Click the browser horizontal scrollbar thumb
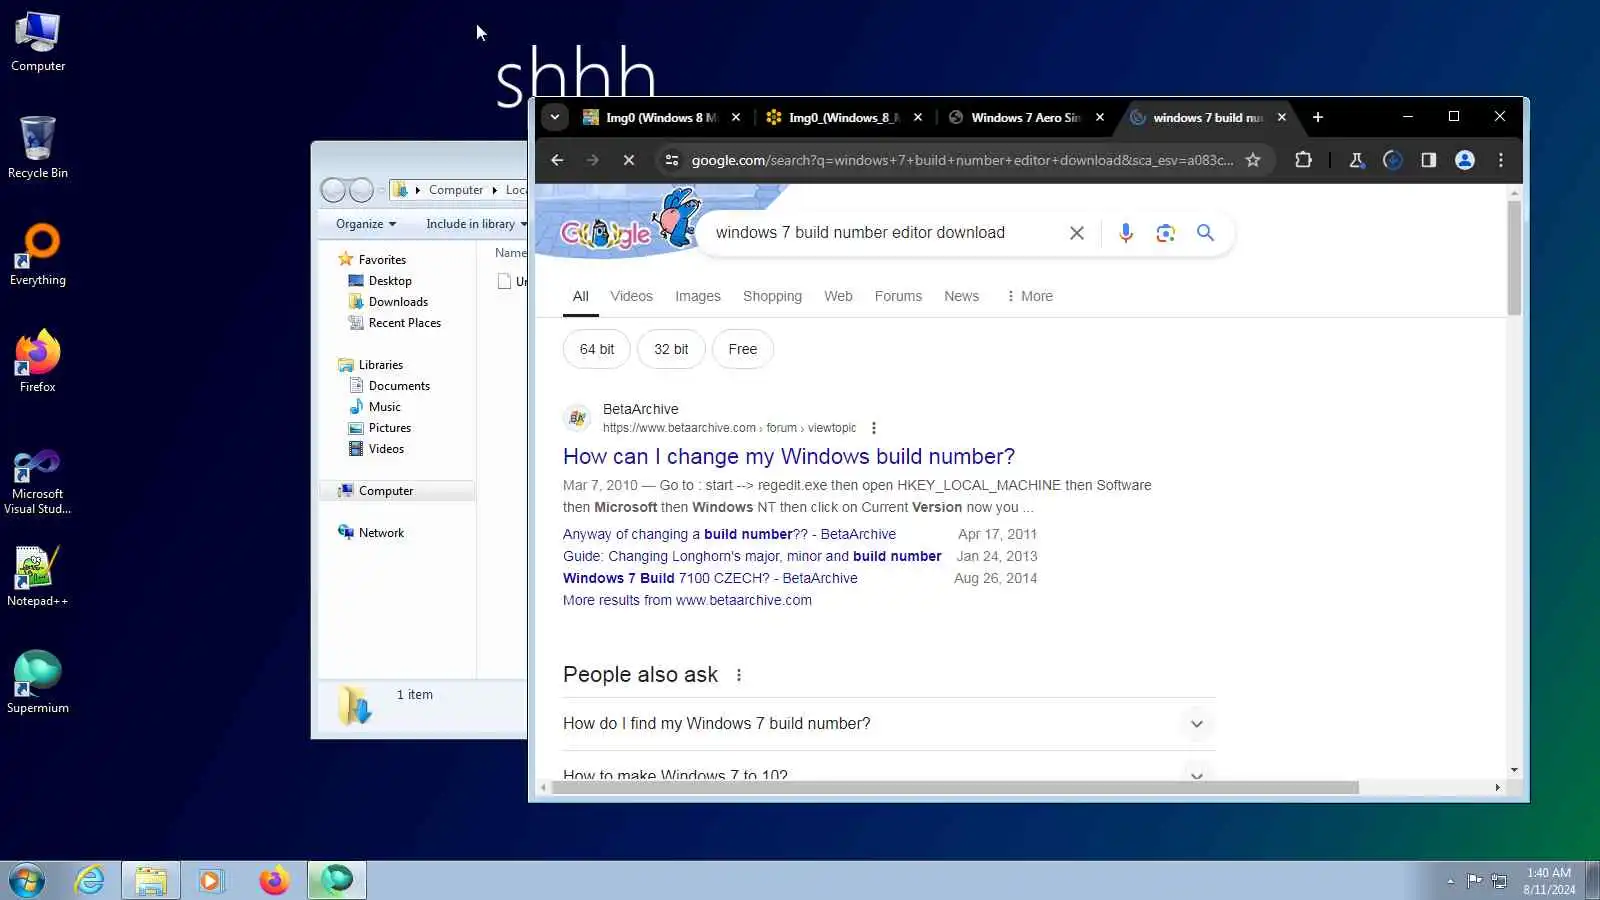 [955, 787]
